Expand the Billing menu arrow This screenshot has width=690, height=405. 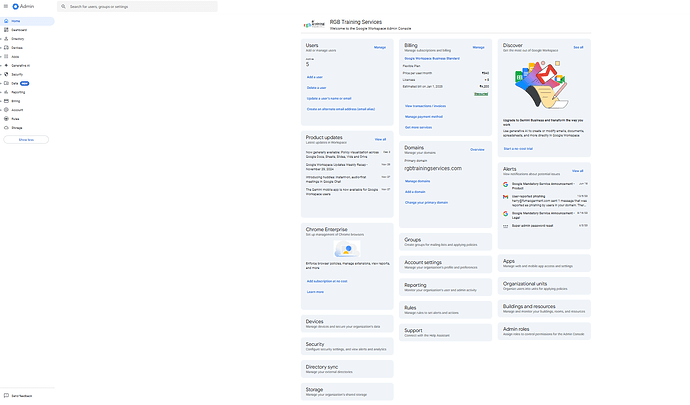(x=1, y=101)
